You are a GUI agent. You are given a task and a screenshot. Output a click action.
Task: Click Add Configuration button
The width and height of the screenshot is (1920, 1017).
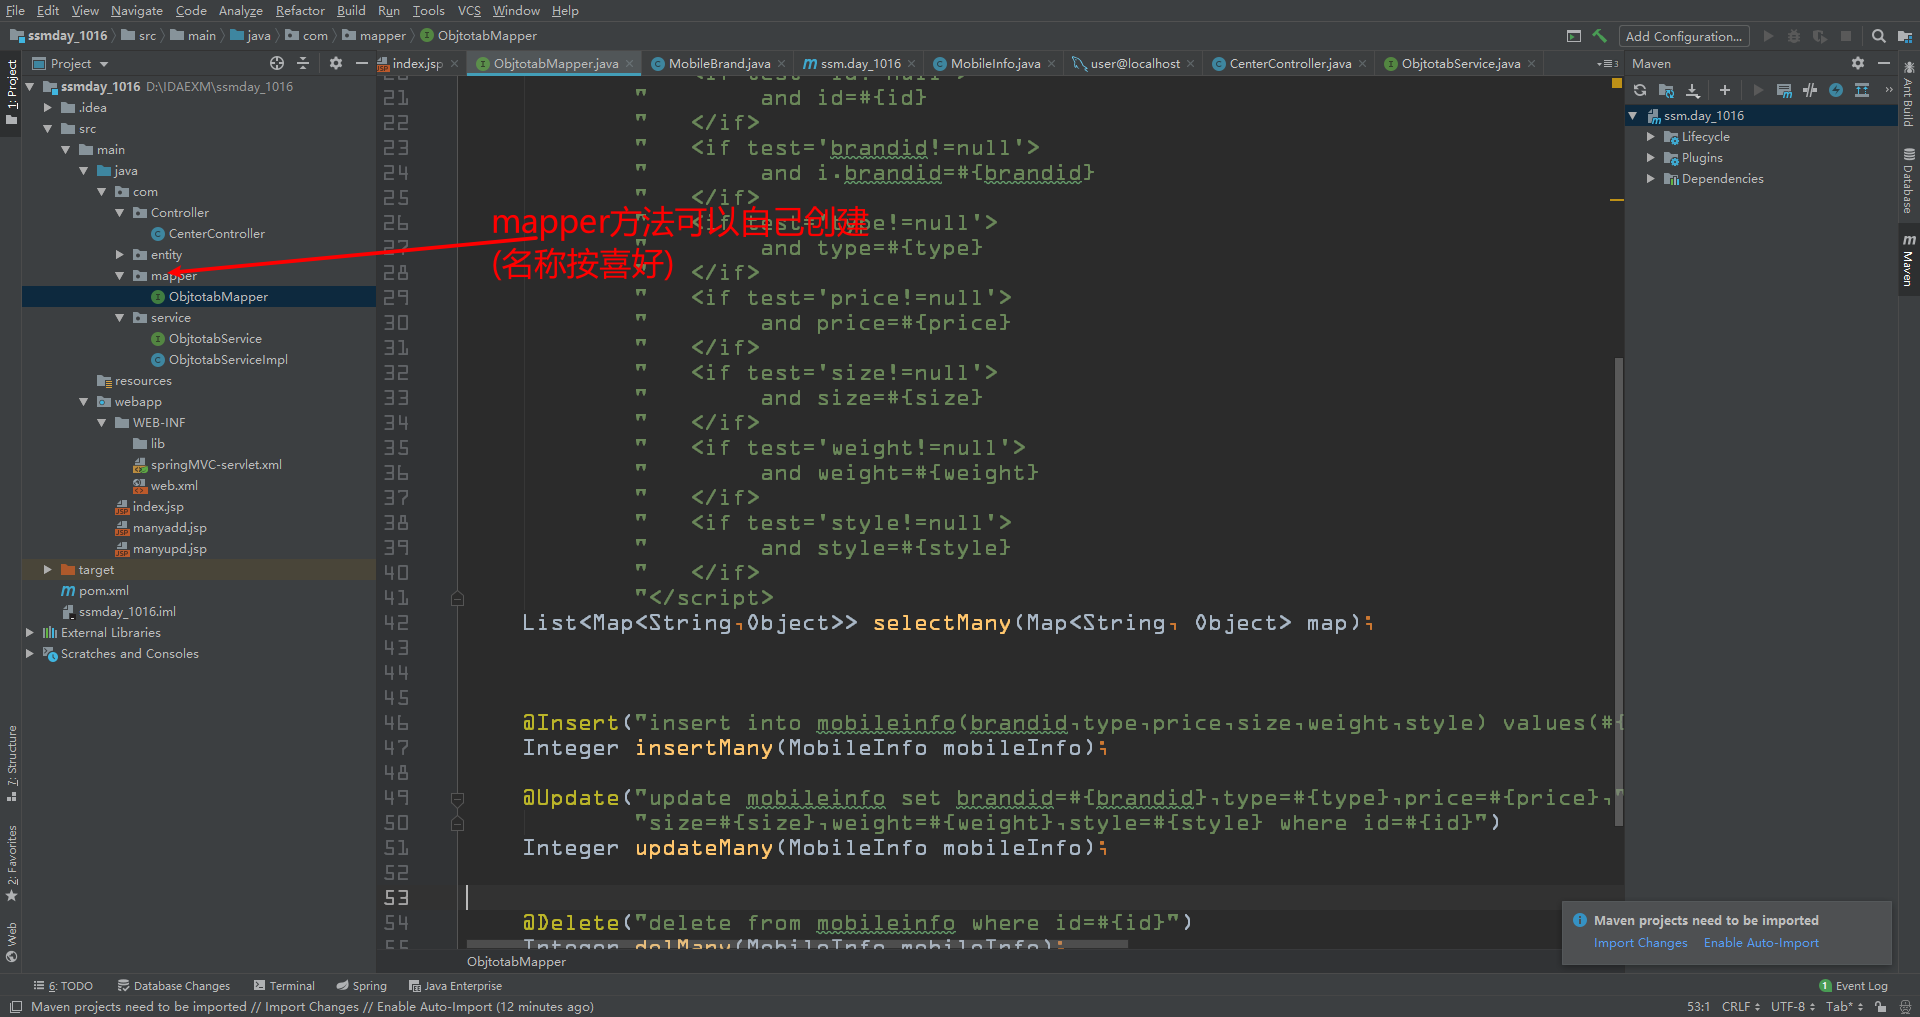click(1684, 36)
